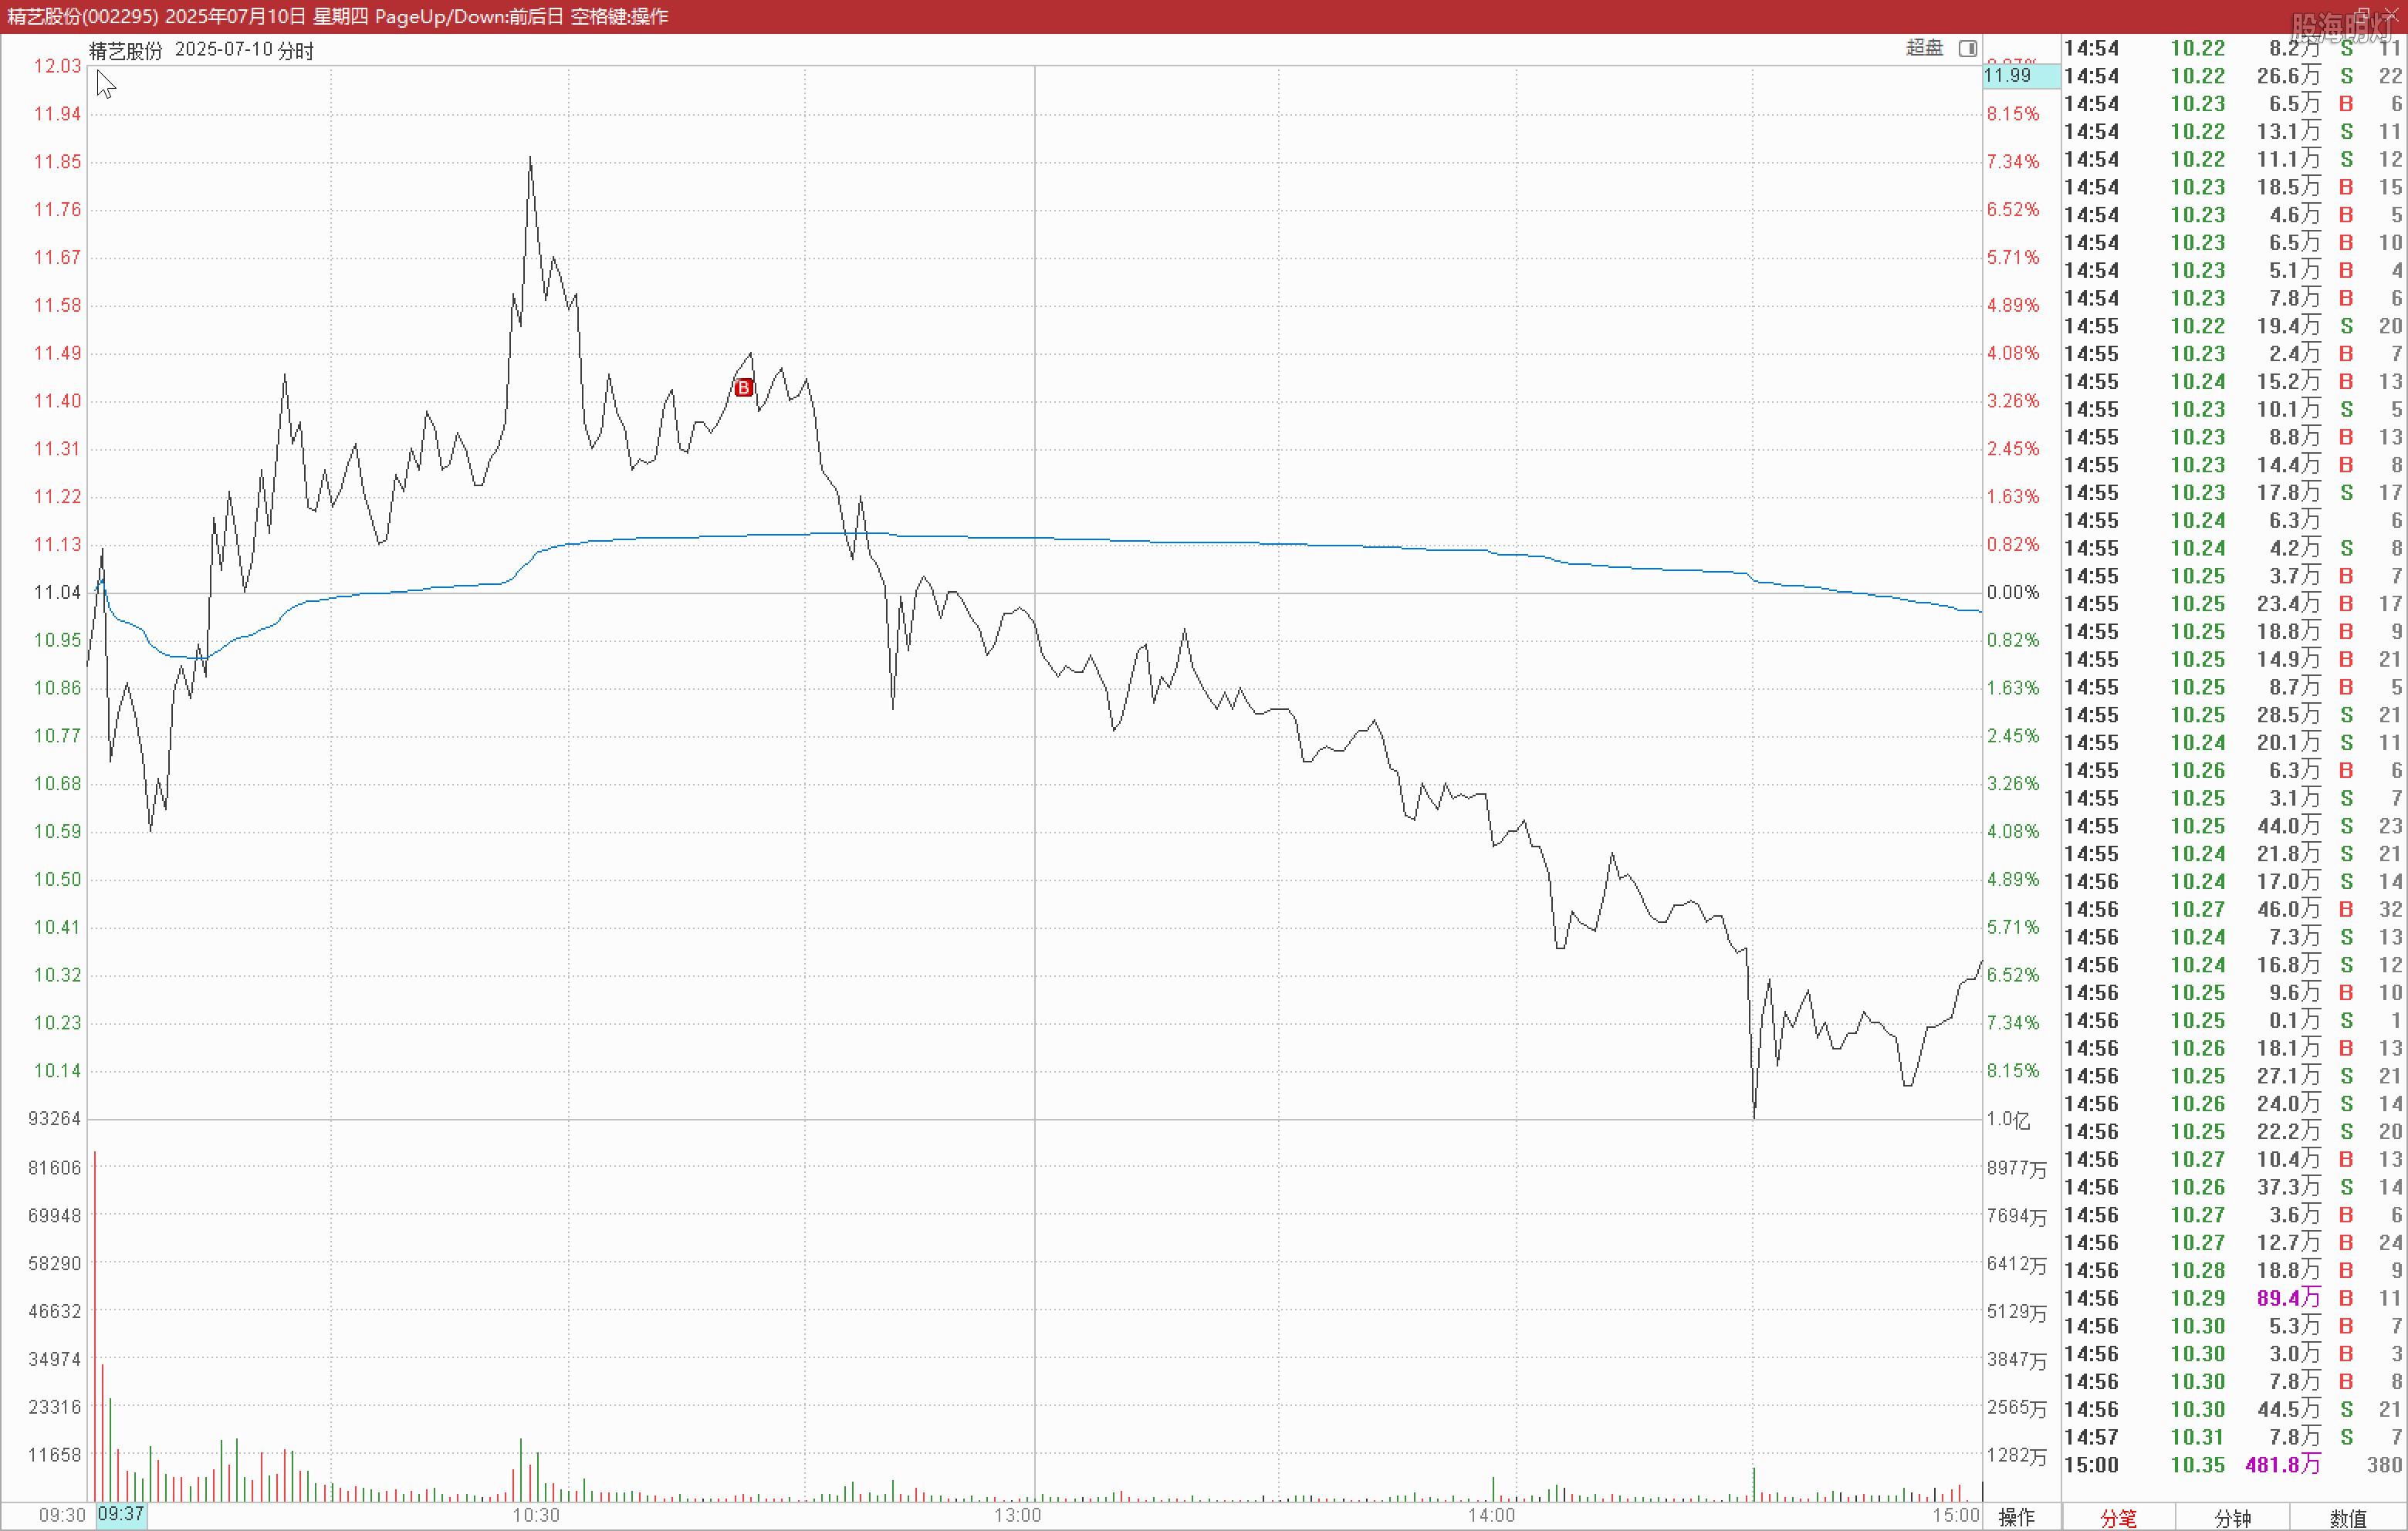Select the 14:54 tick row with 18.5万

point(2233,187)
